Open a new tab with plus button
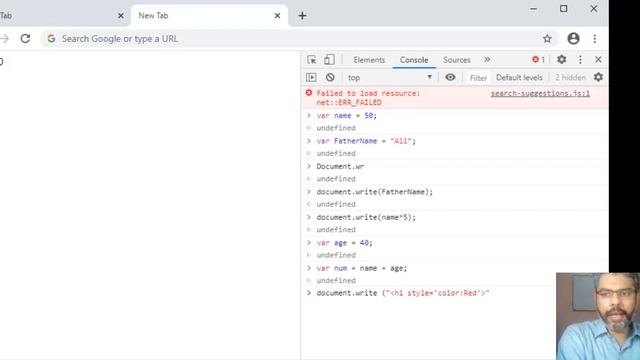640x360 pixels. (x=302, y=16)
